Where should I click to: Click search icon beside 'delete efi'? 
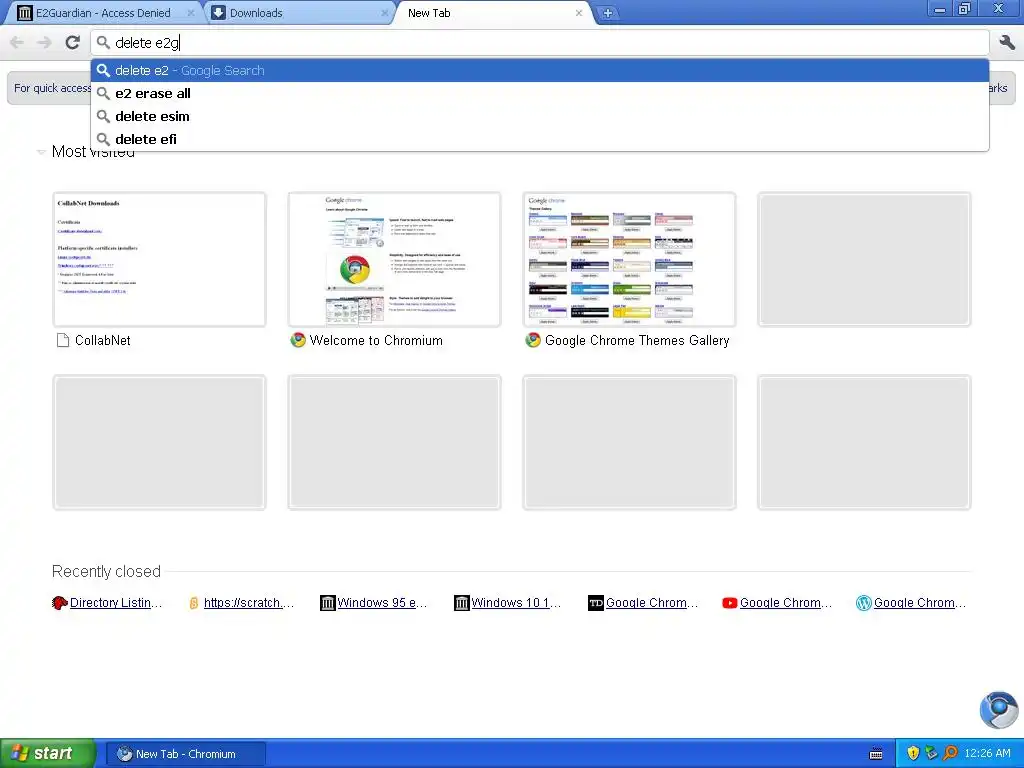point(103,139)
